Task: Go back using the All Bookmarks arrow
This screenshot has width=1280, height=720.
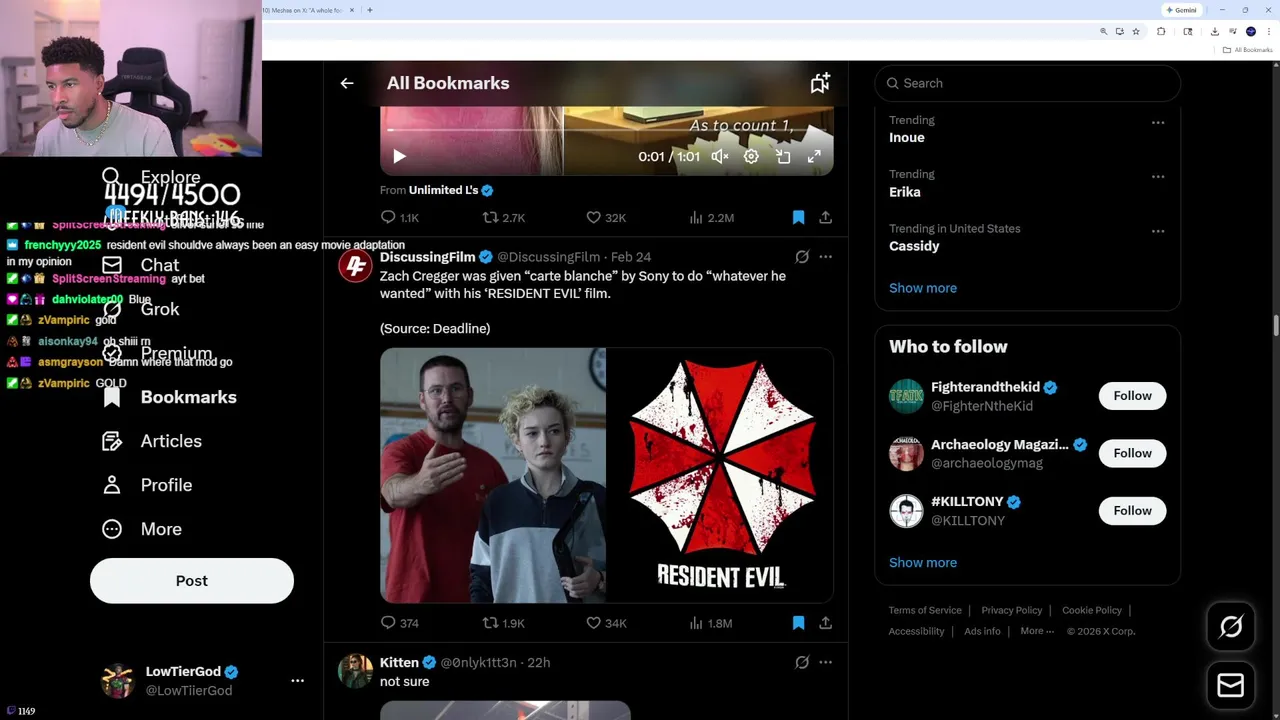Action: click(347, 83)
